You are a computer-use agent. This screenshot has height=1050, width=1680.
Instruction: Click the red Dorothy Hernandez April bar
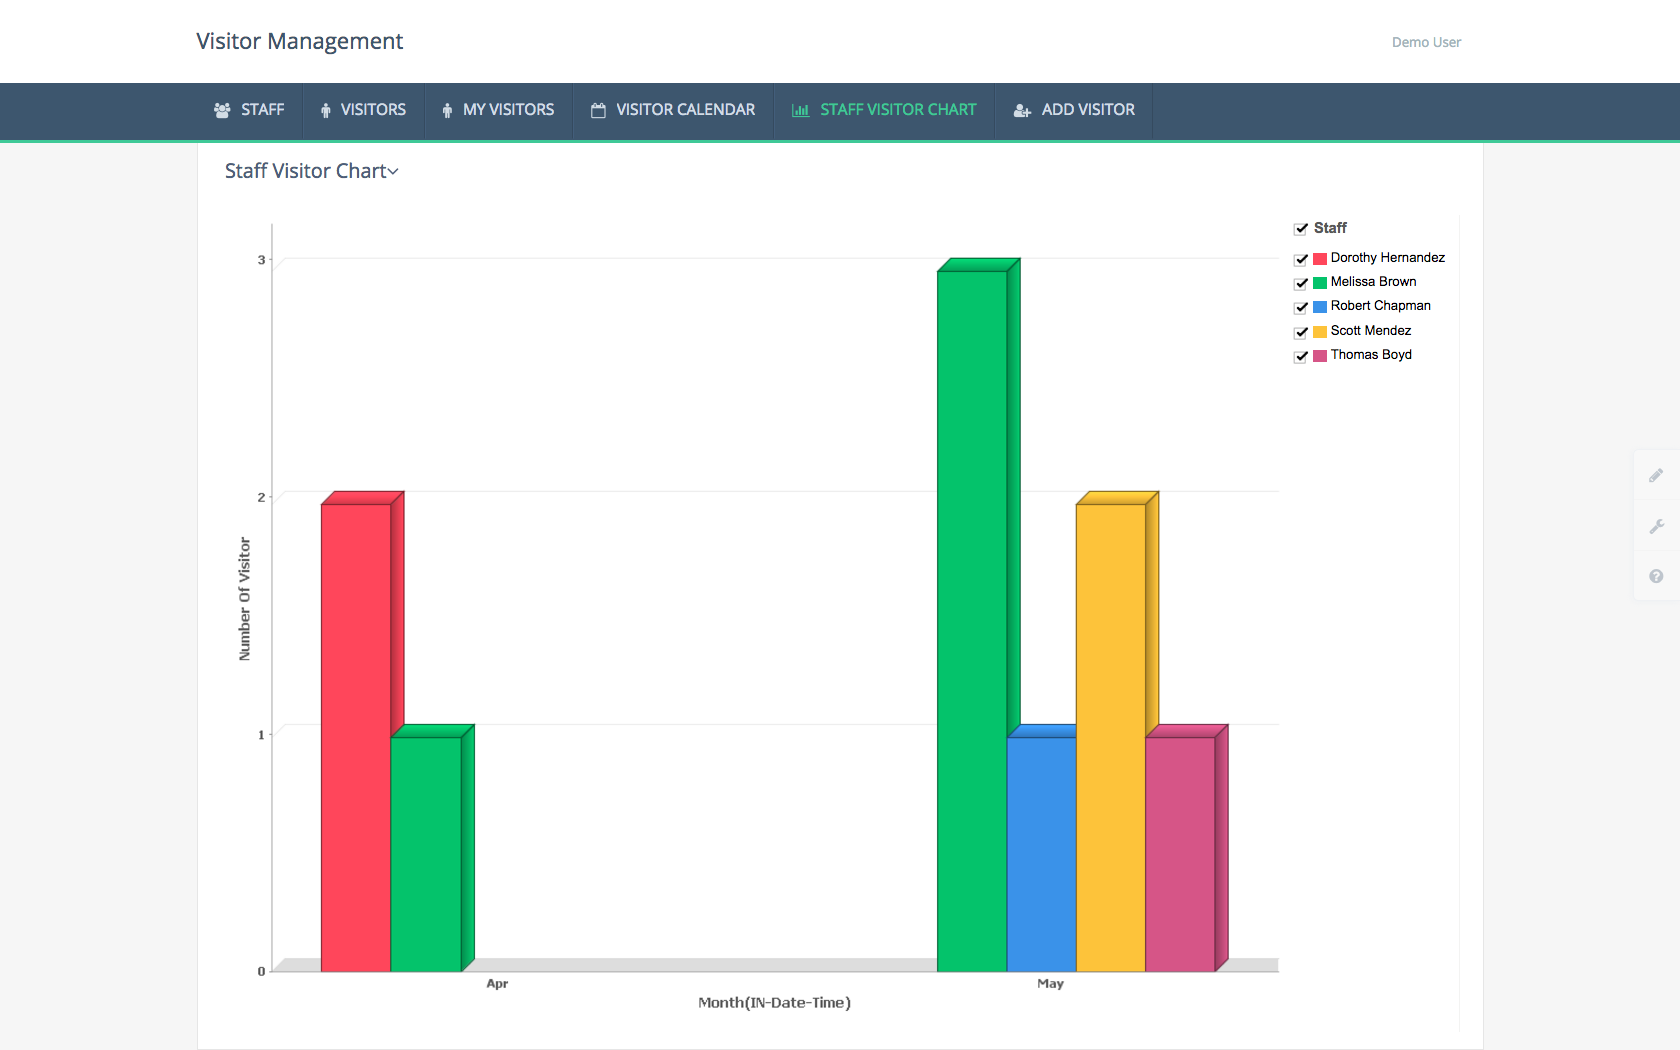356,737
